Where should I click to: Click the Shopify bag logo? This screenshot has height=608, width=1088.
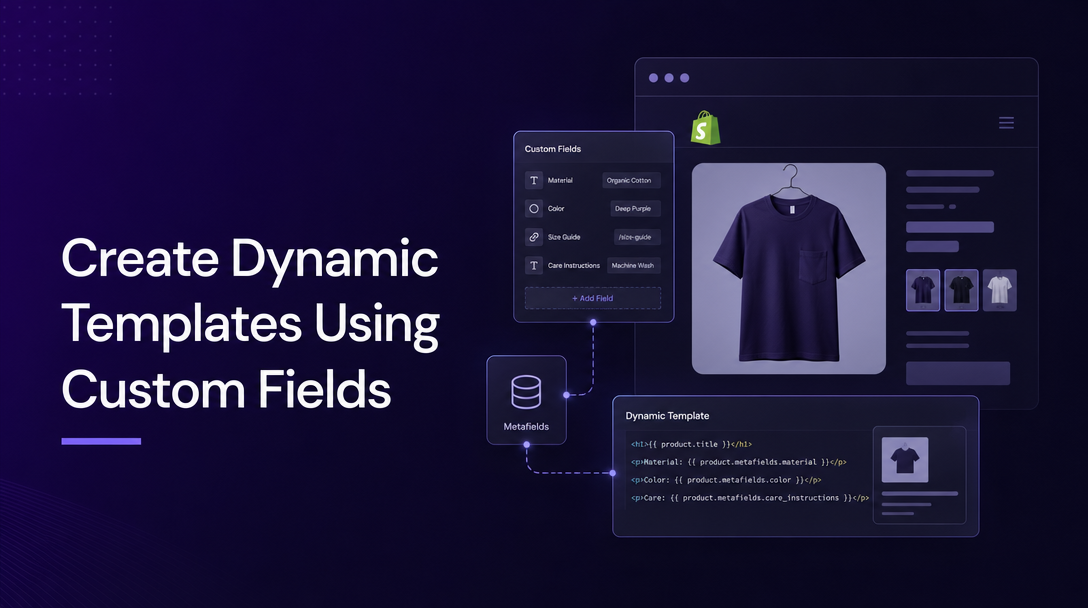(x=705, y=128)
